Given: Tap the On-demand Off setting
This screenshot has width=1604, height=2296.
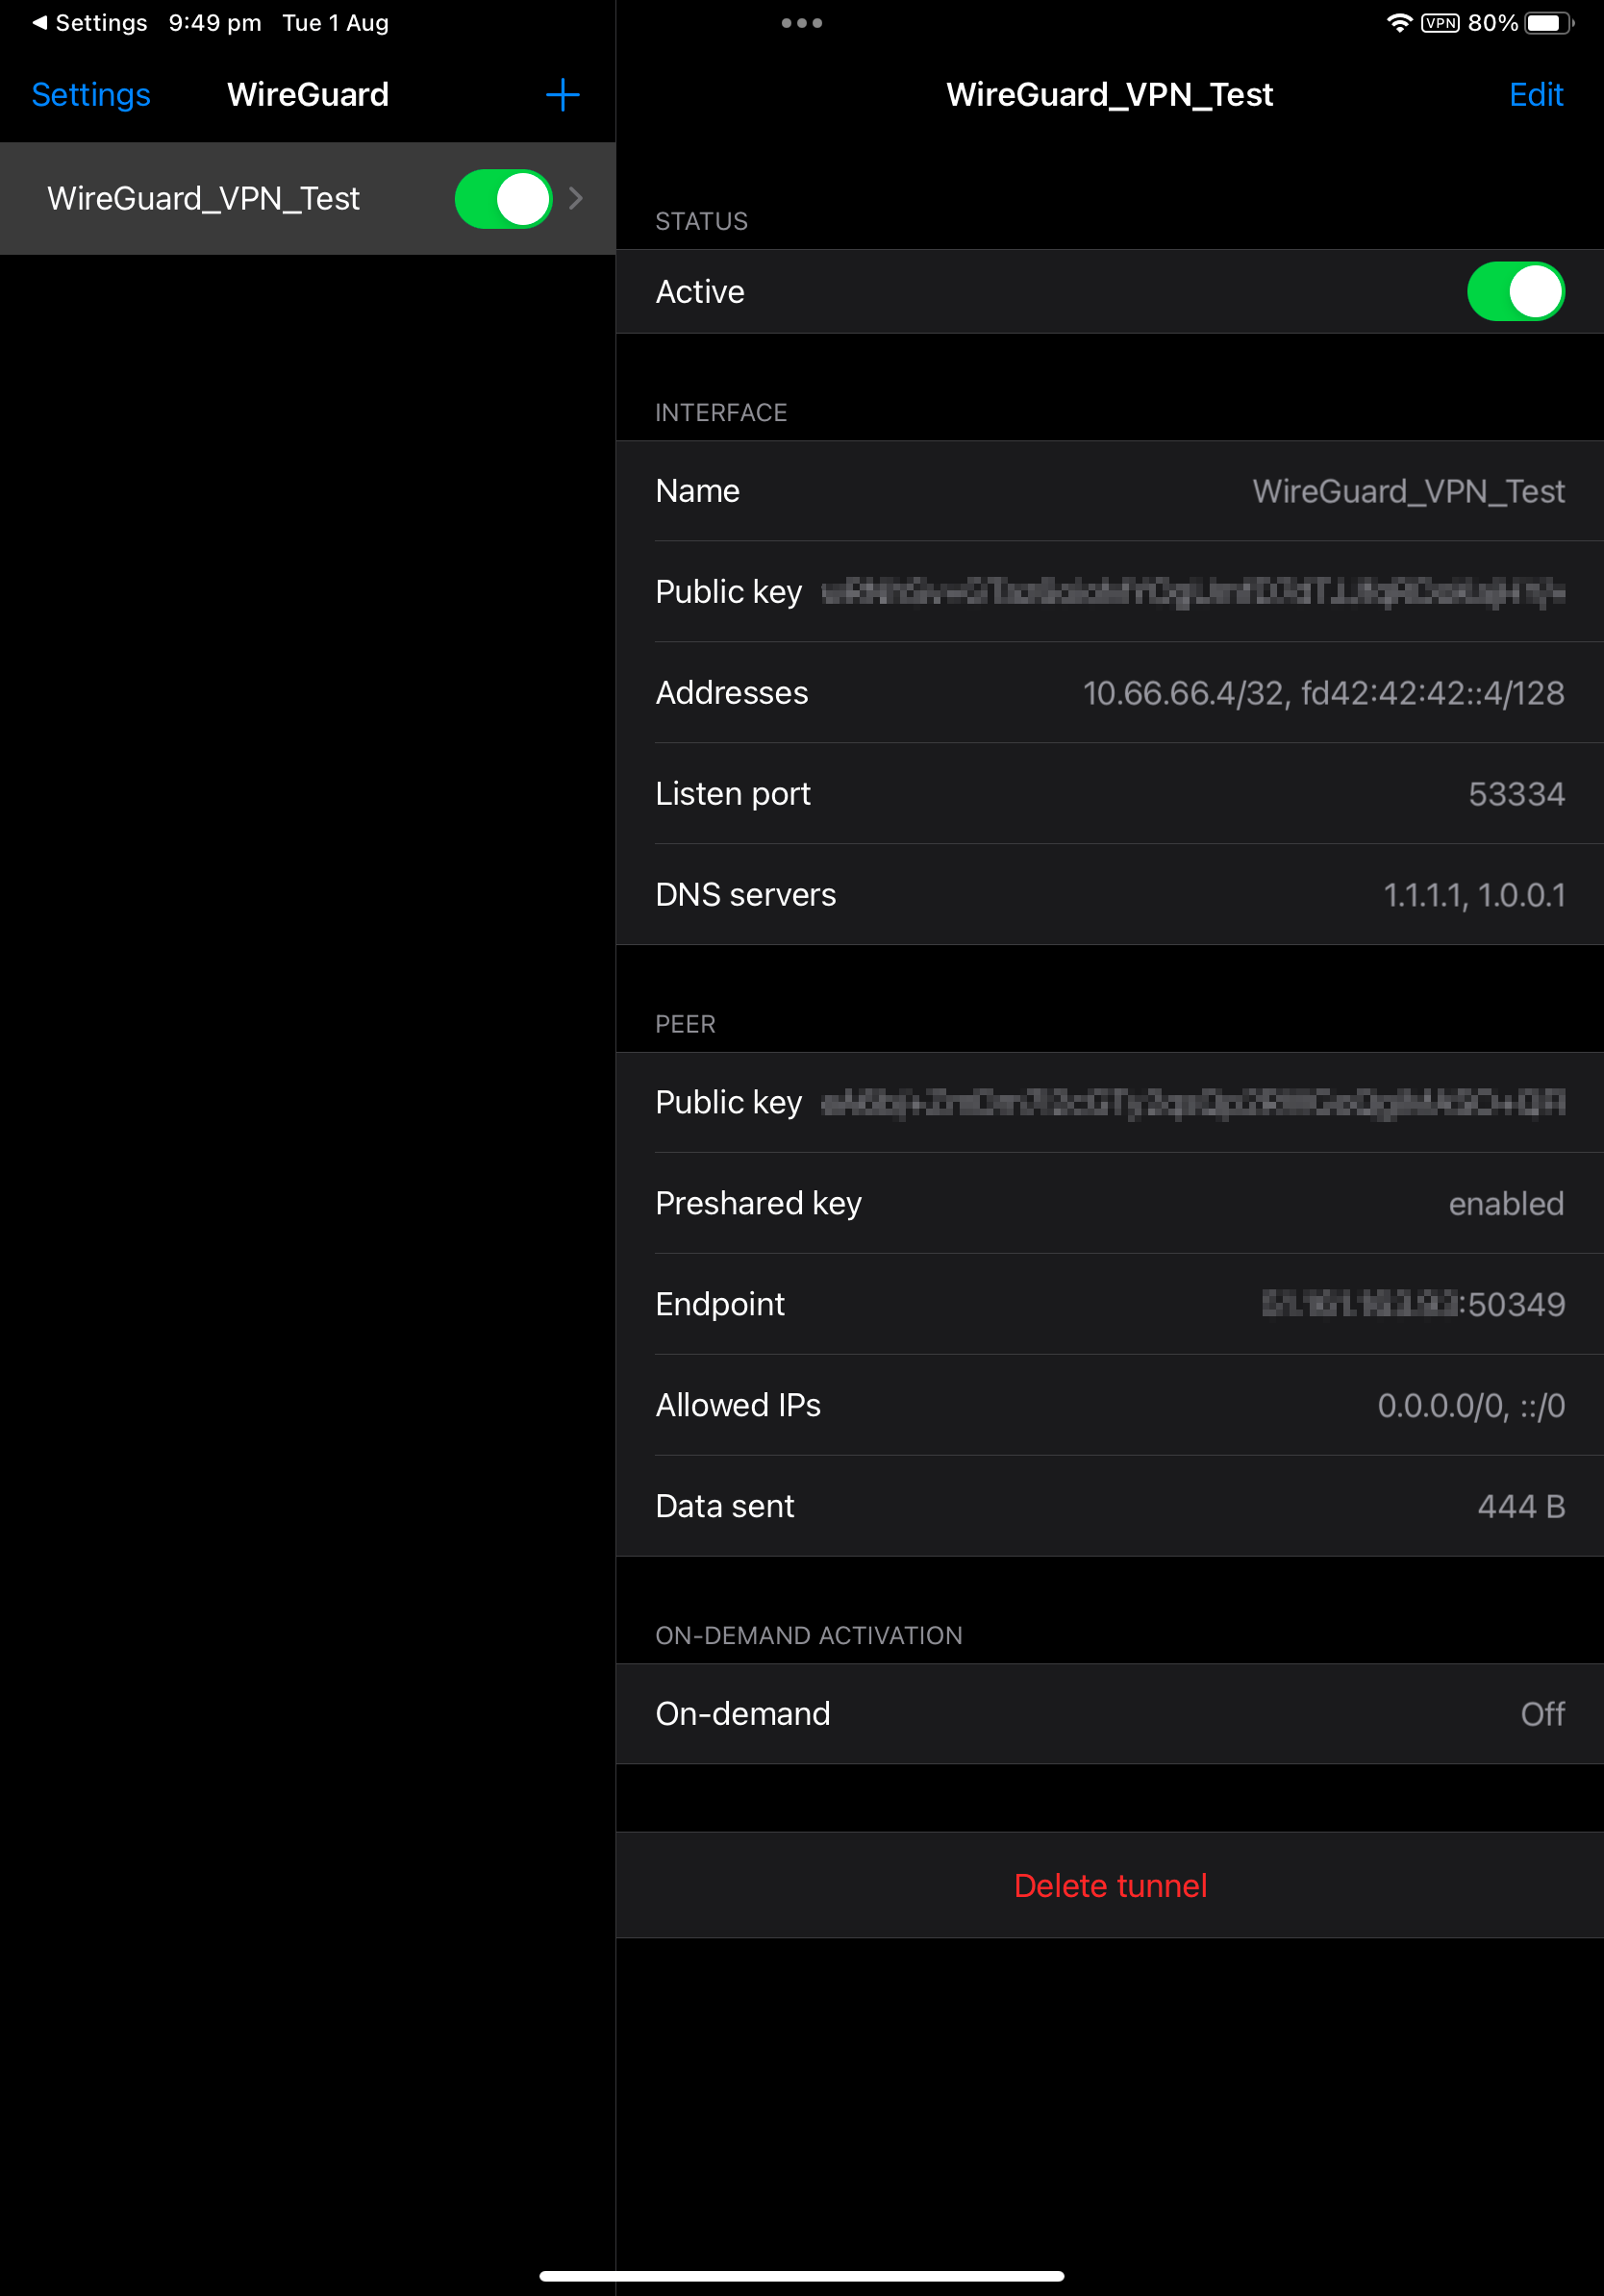Looking at the screenshot, I should [1110, 1713].
